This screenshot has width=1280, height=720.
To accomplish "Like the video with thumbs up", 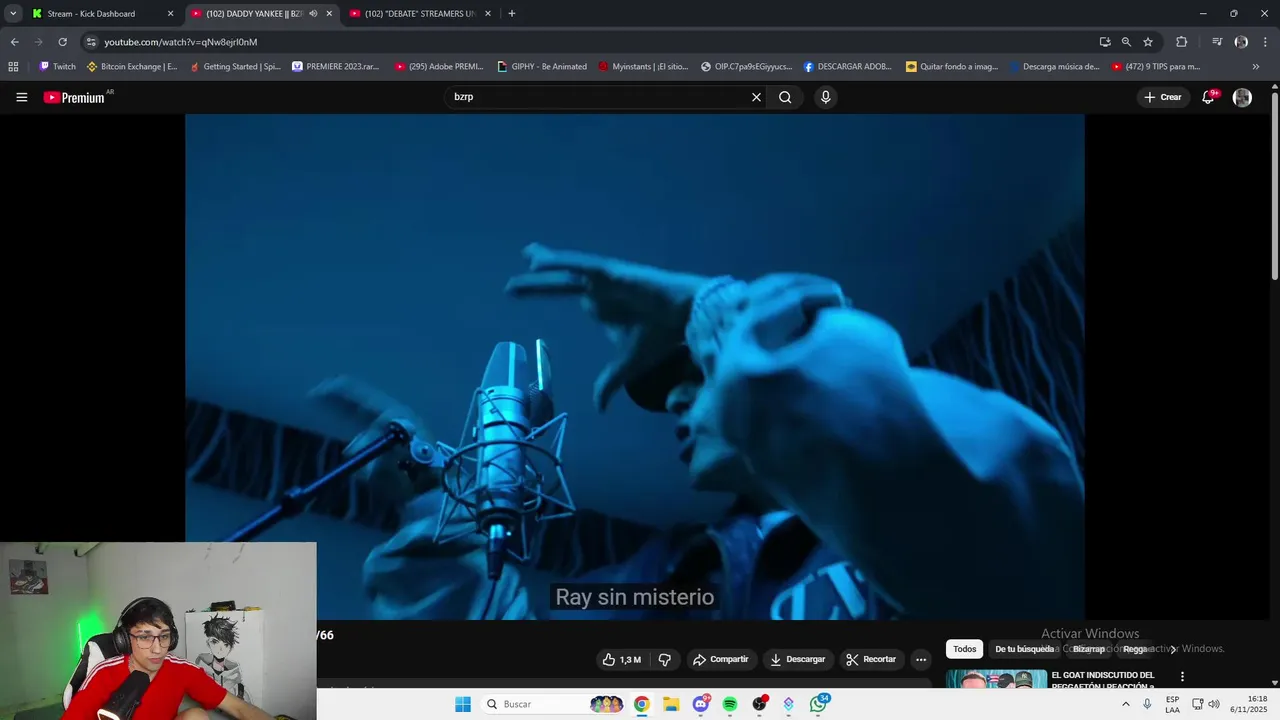I will [x=621, y=659].
